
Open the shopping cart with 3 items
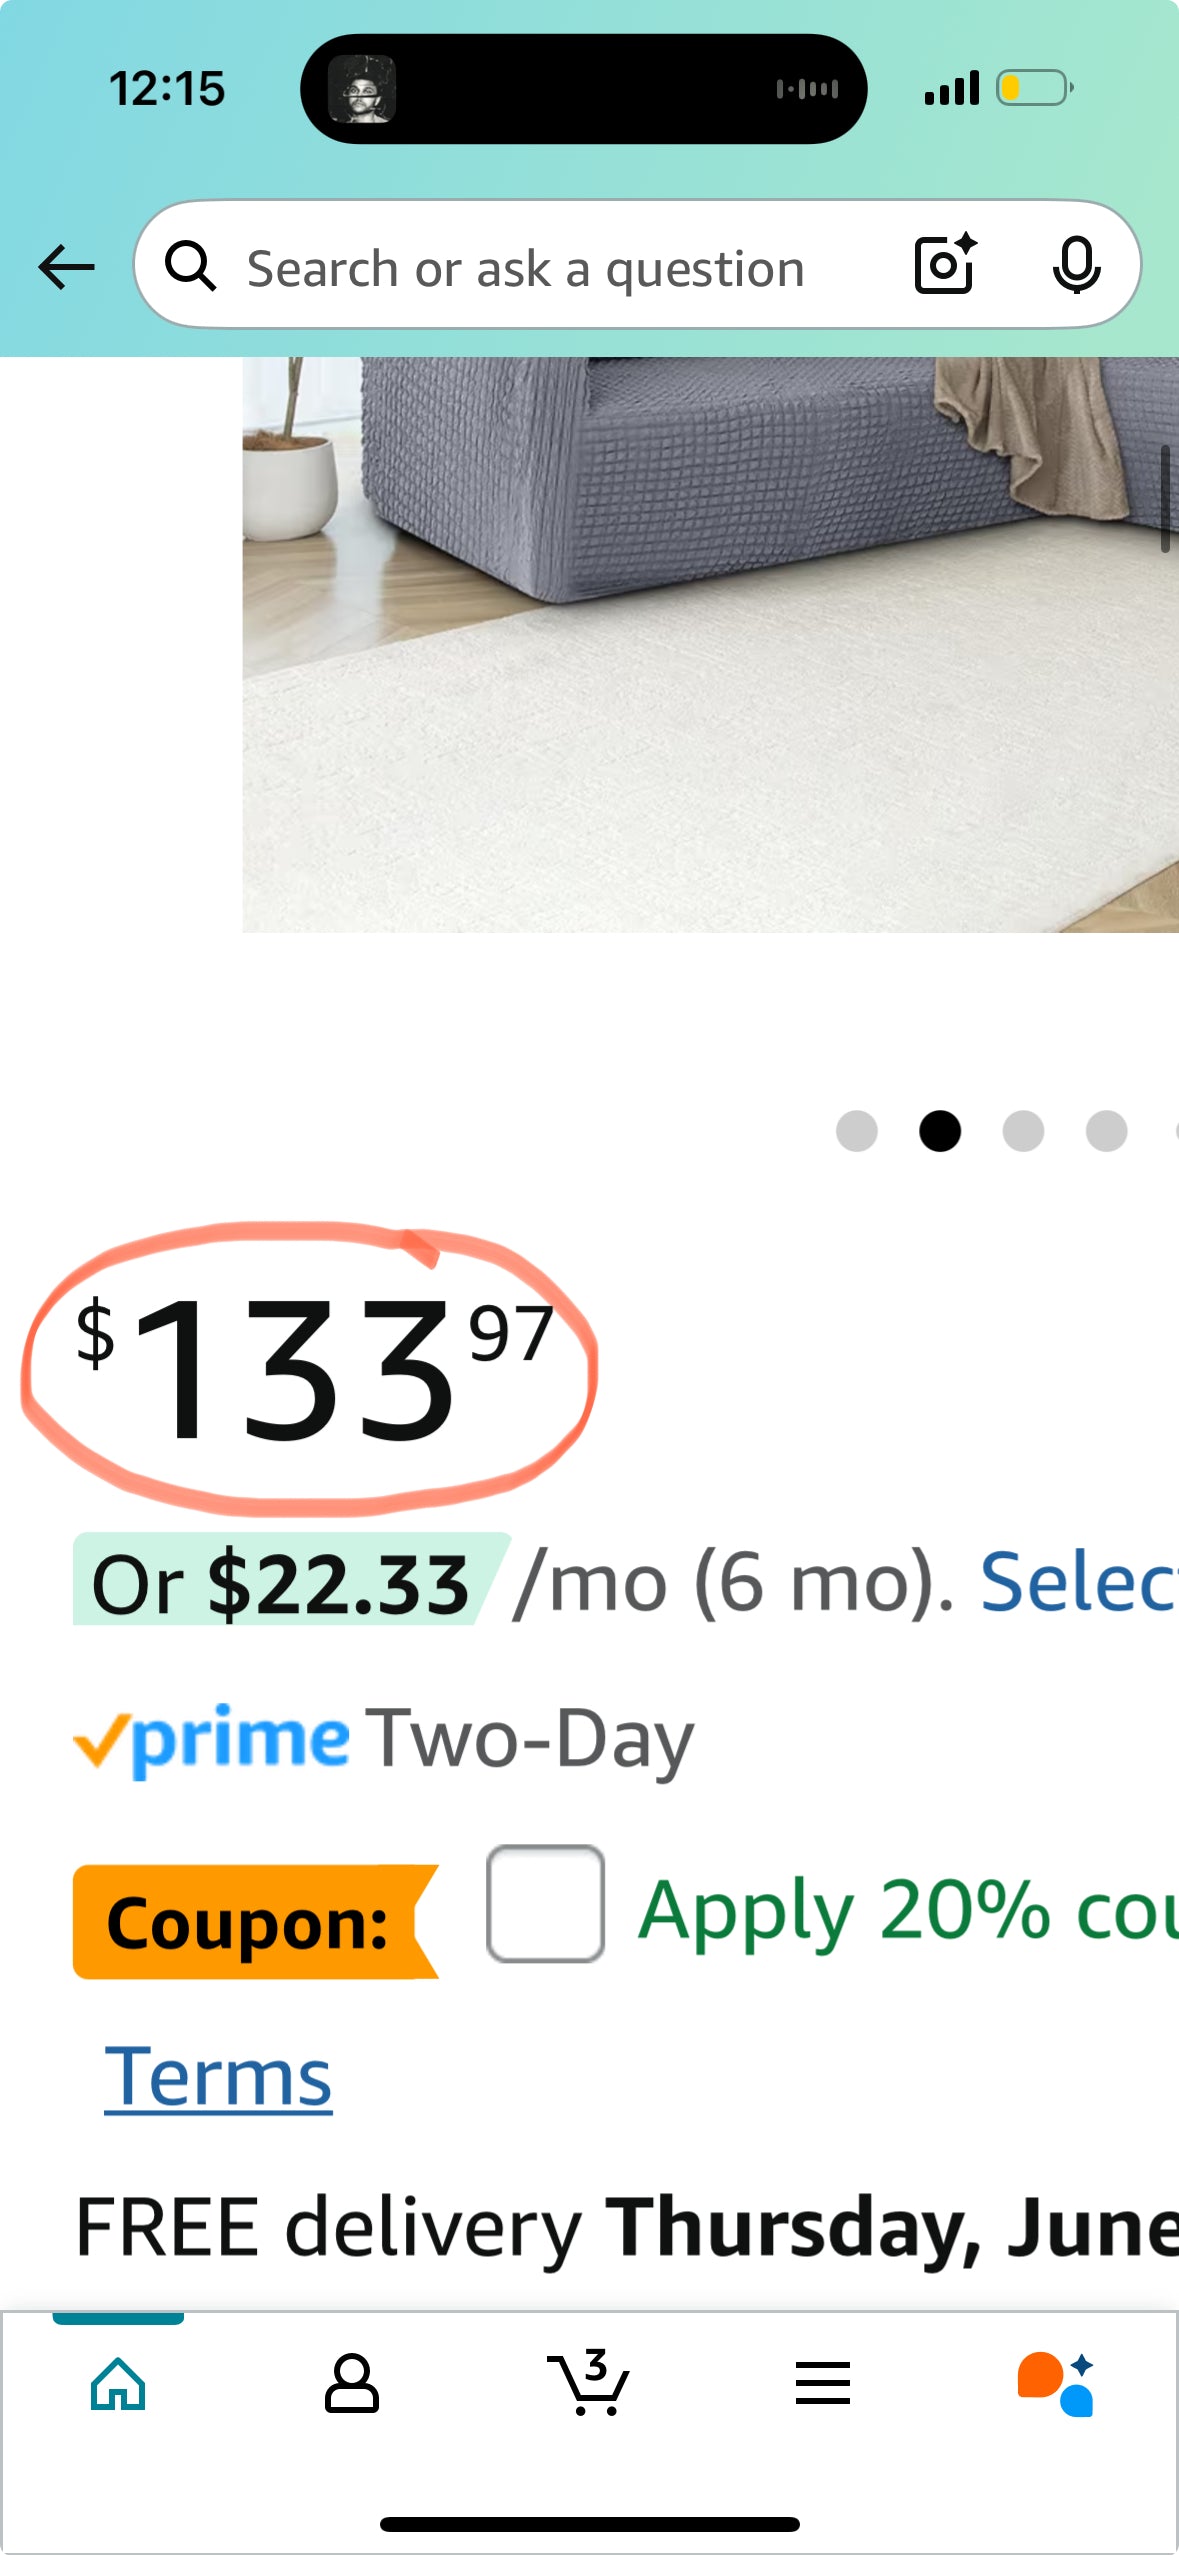[590, 2384]
